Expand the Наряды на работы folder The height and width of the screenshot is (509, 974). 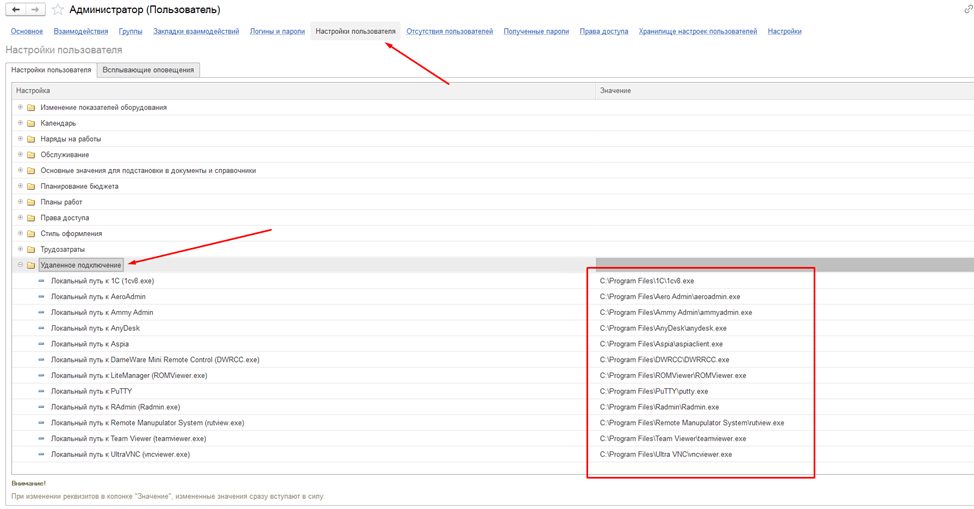[x=20, y=139]
